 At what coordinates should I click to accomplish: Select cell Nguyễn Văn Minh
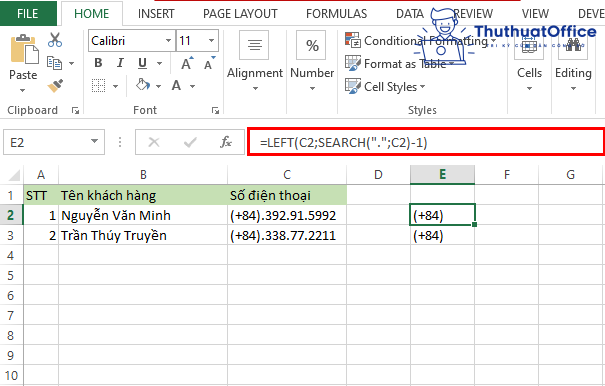(x=143, y=215)
